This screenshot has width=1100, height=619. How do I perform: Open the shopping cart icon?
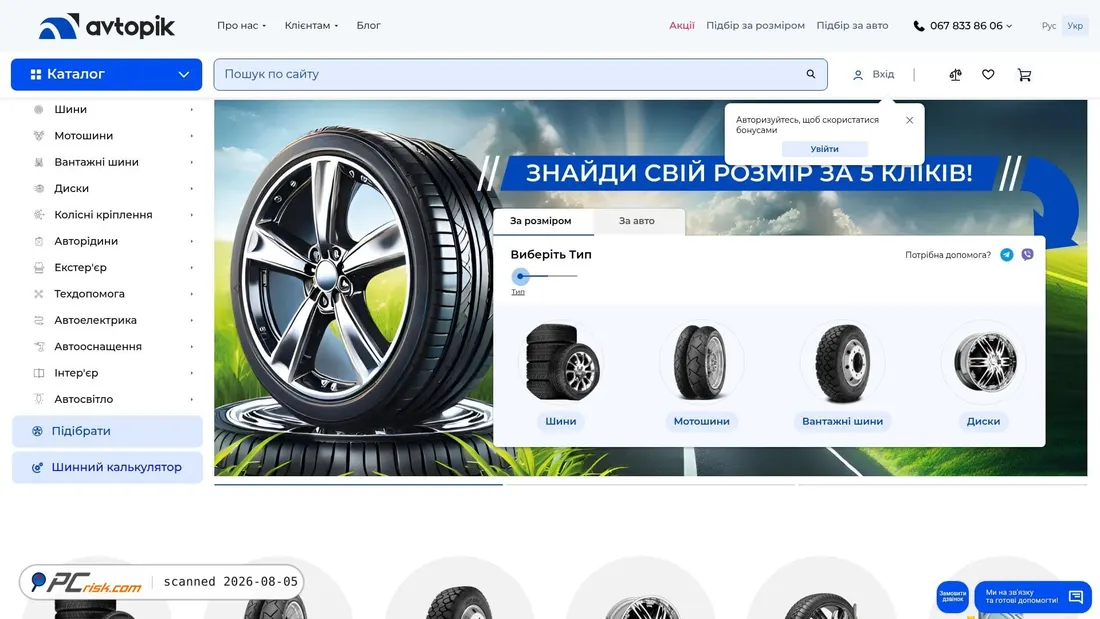point(1024,74)
